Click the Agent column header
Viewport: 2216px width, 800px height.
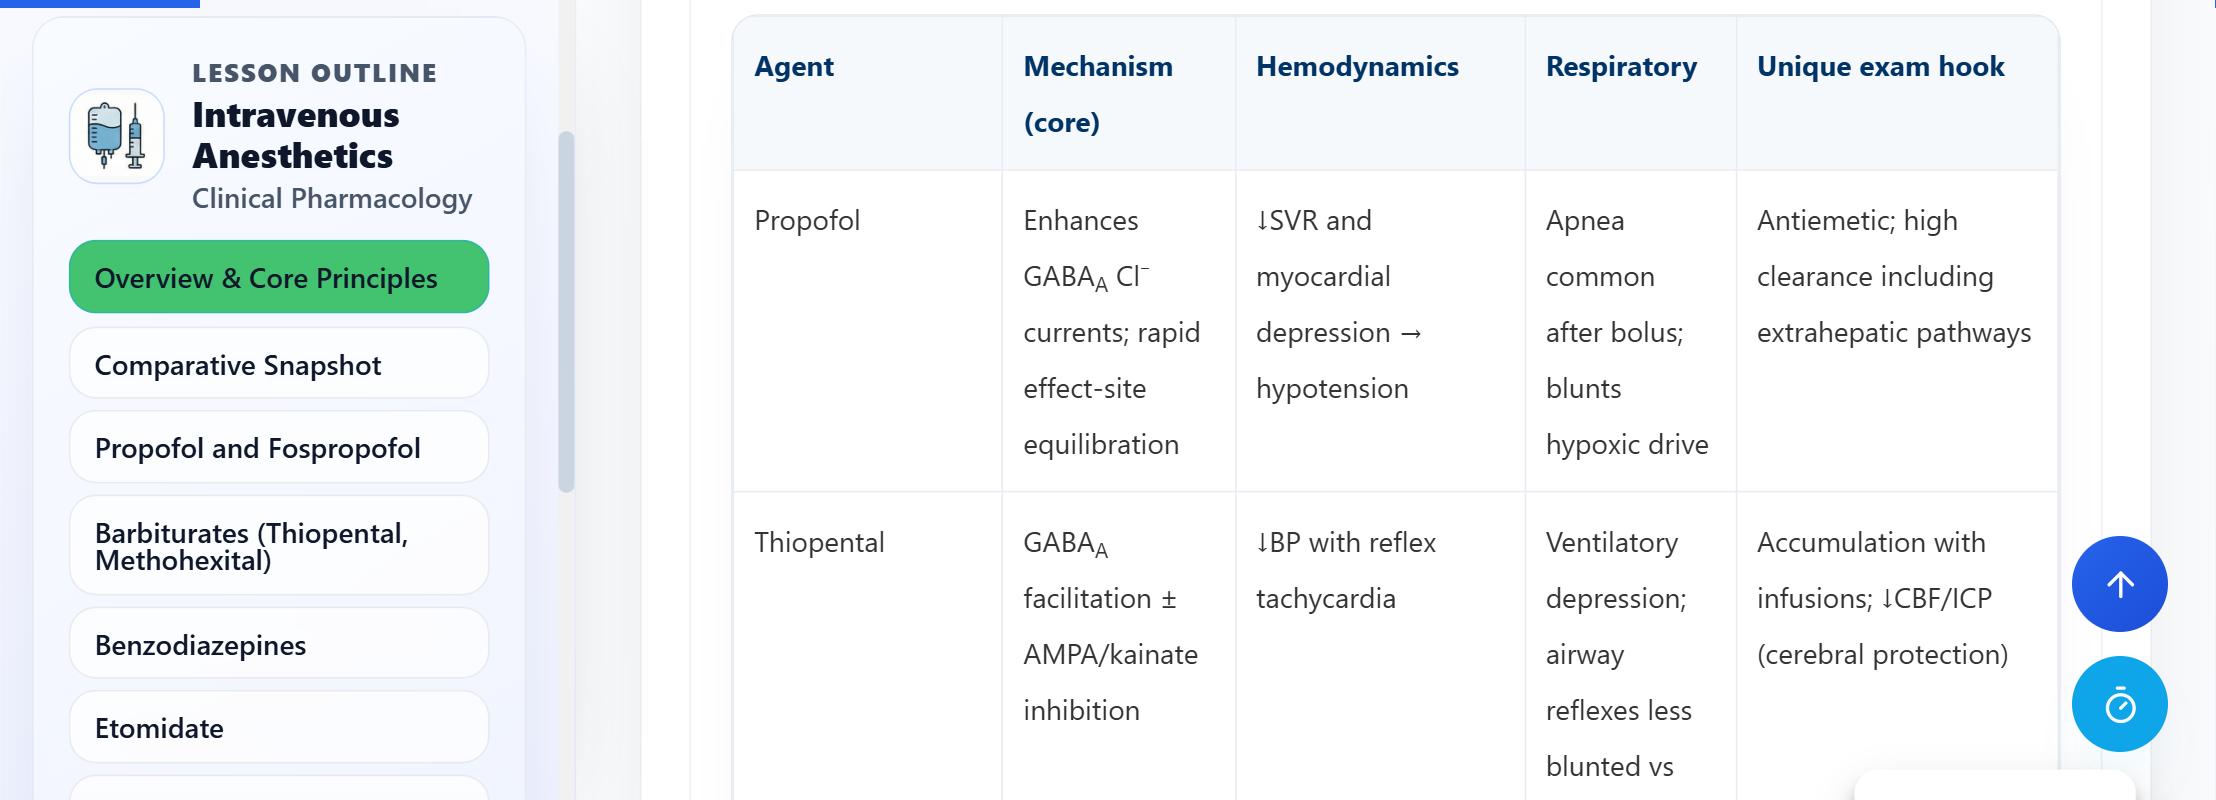(794, 67)
